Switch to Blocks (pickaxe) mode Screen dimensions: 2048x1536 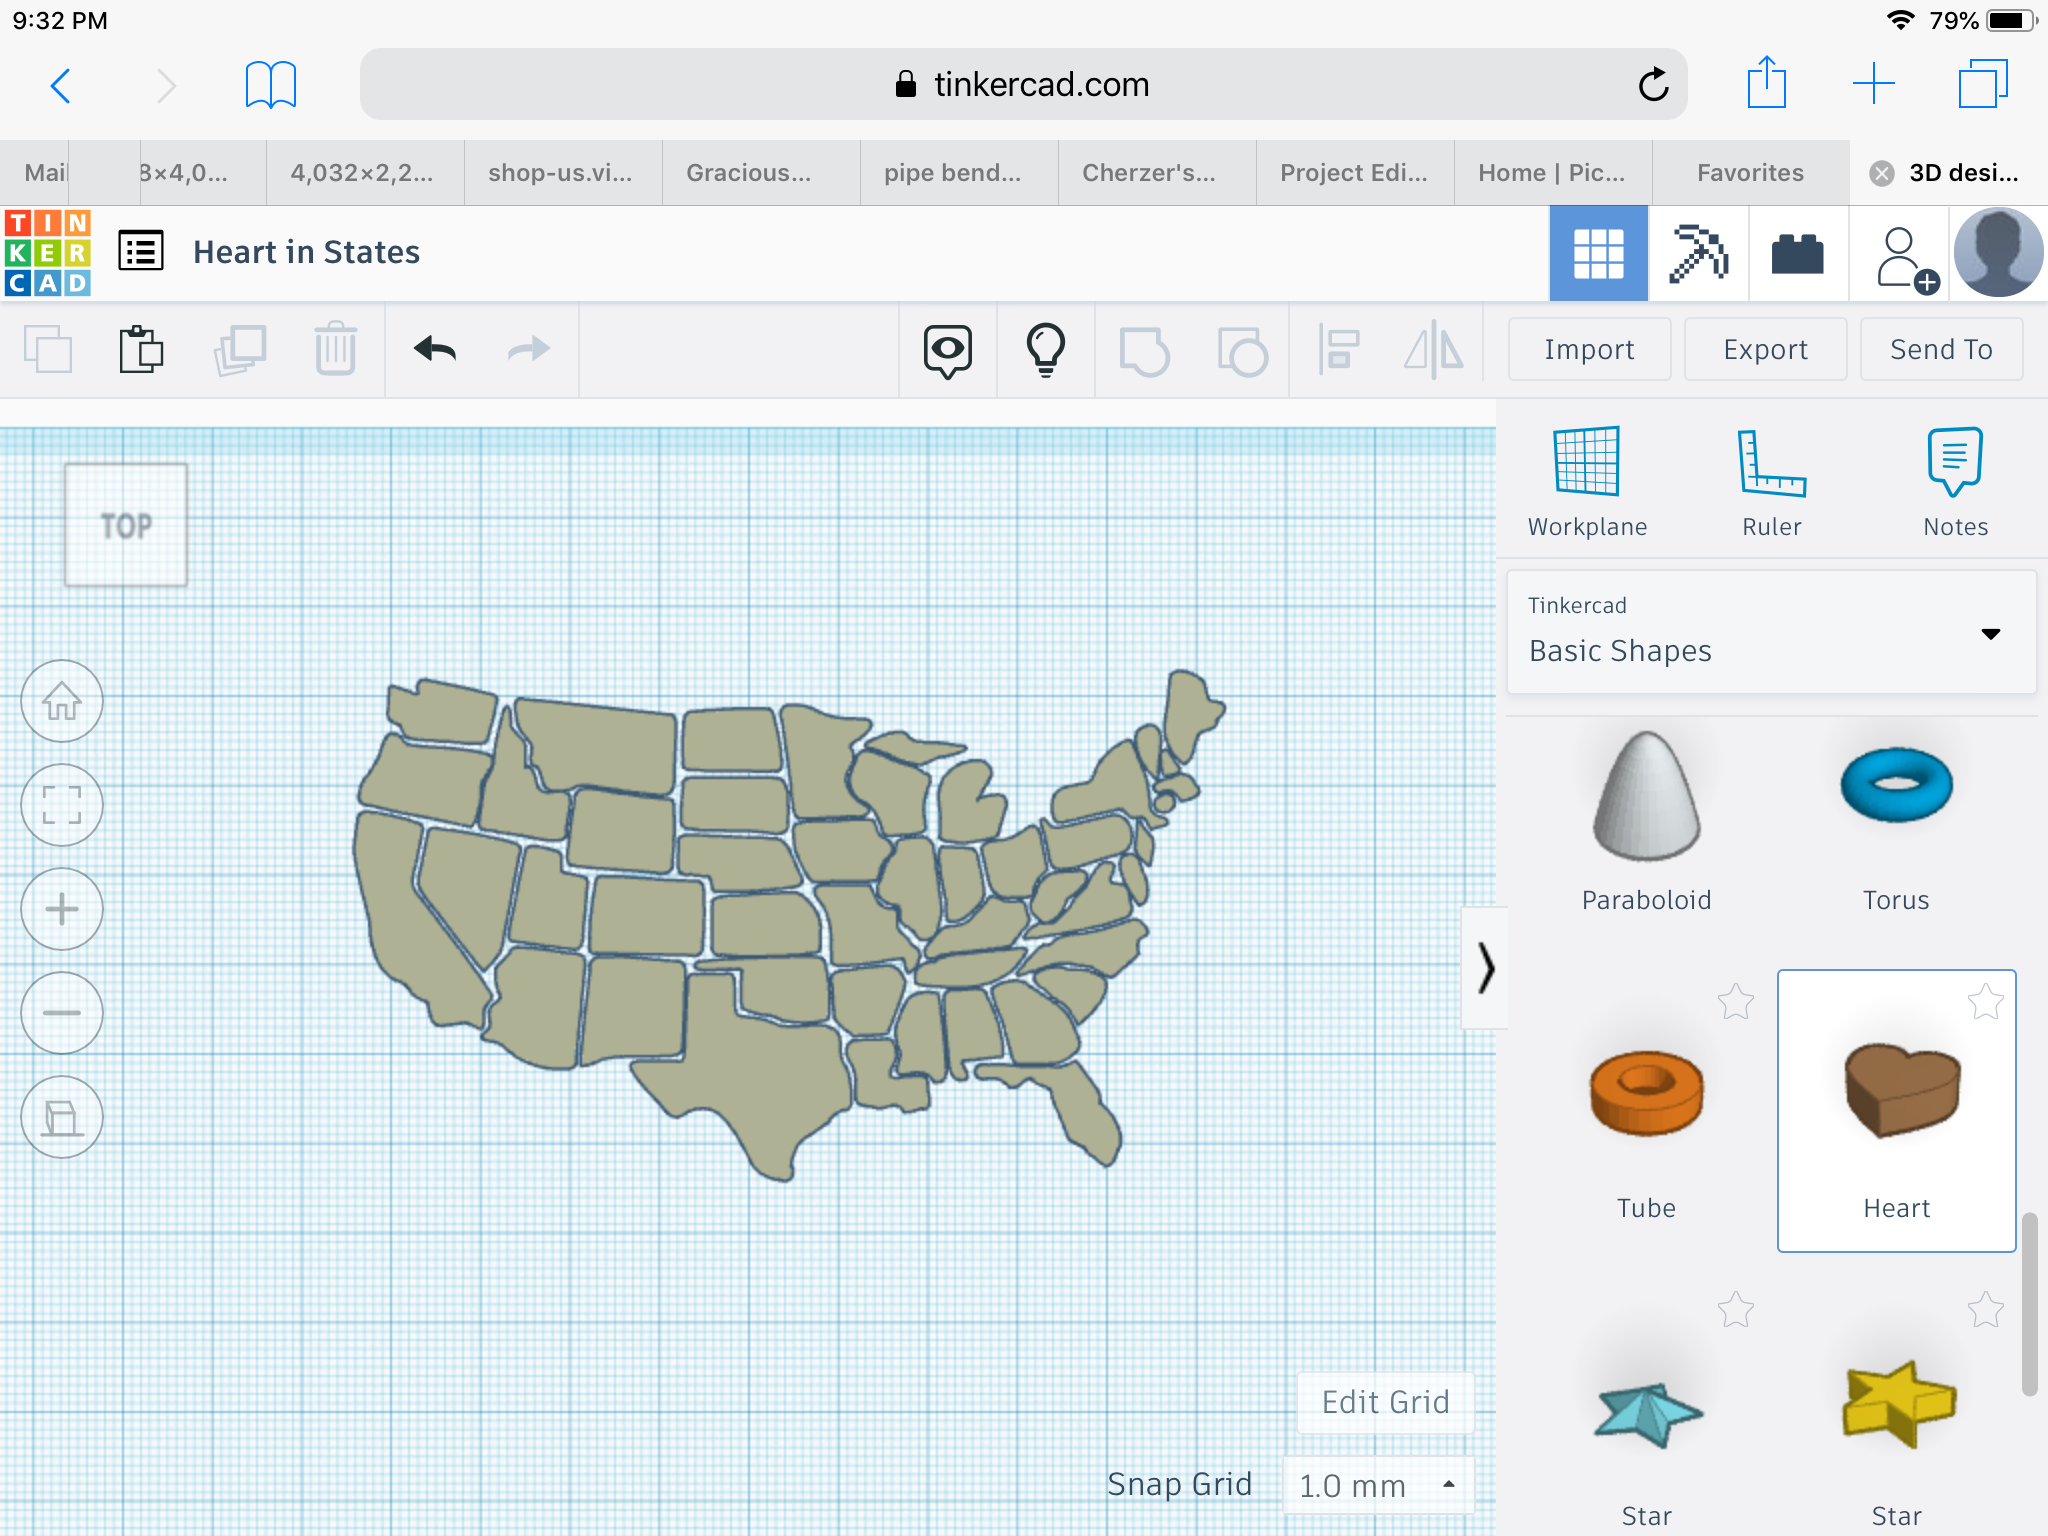pos(1698,253)
